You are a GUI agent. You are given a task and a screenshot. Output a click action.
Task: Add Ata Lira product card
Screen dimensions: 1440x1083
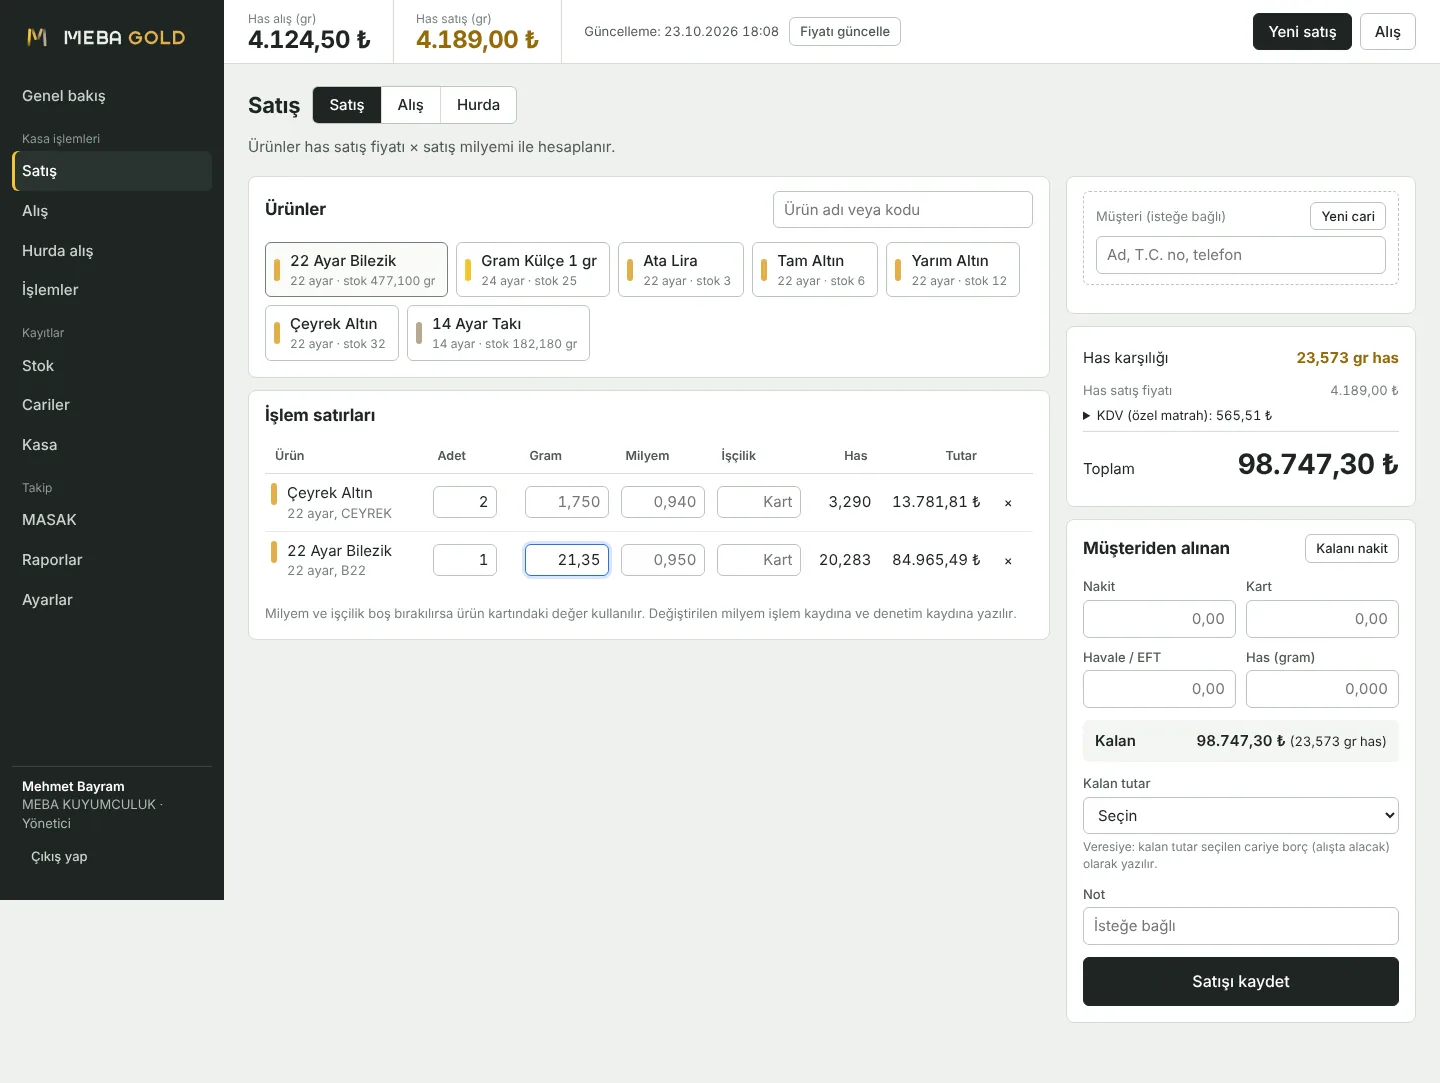point(681,270)
